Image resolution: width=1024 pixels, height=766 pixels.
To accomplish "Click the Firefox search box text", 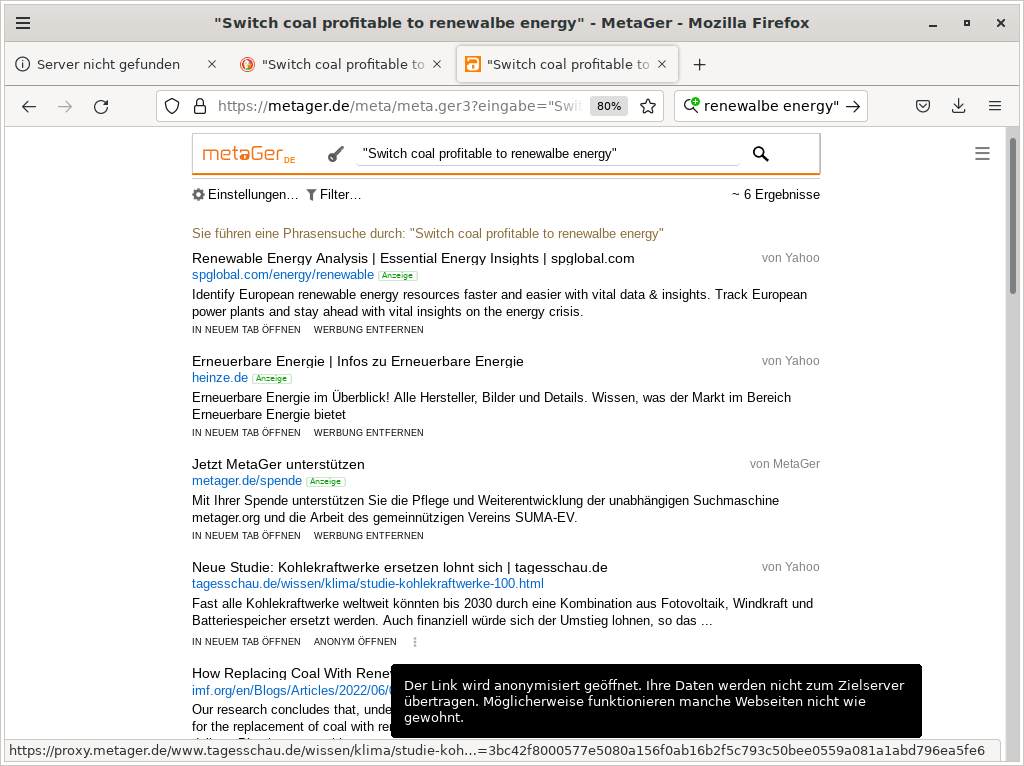I will 771,106.
